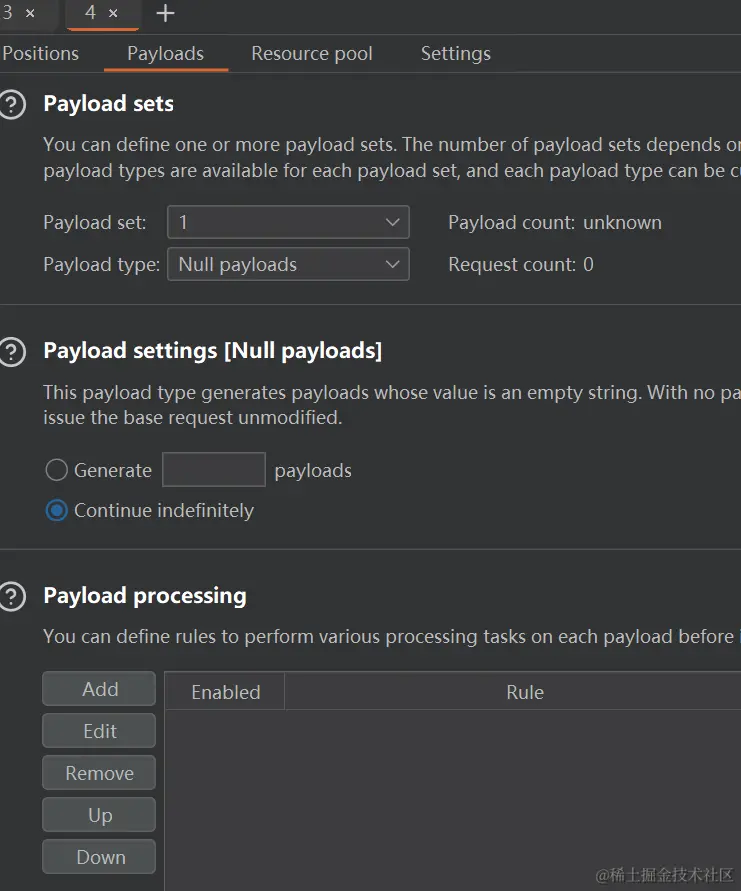Close Intruder tab 4

[114, 14]
